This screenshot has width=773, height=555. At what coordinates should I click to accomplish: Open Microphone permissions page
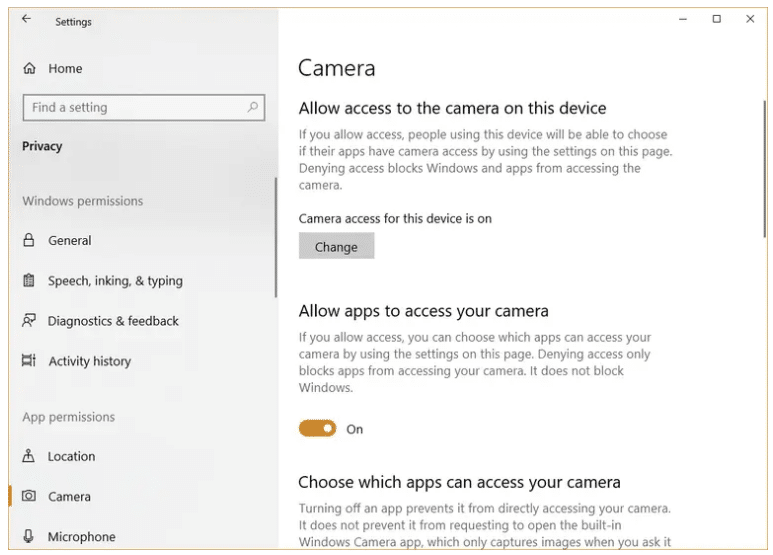click(82, 537)
